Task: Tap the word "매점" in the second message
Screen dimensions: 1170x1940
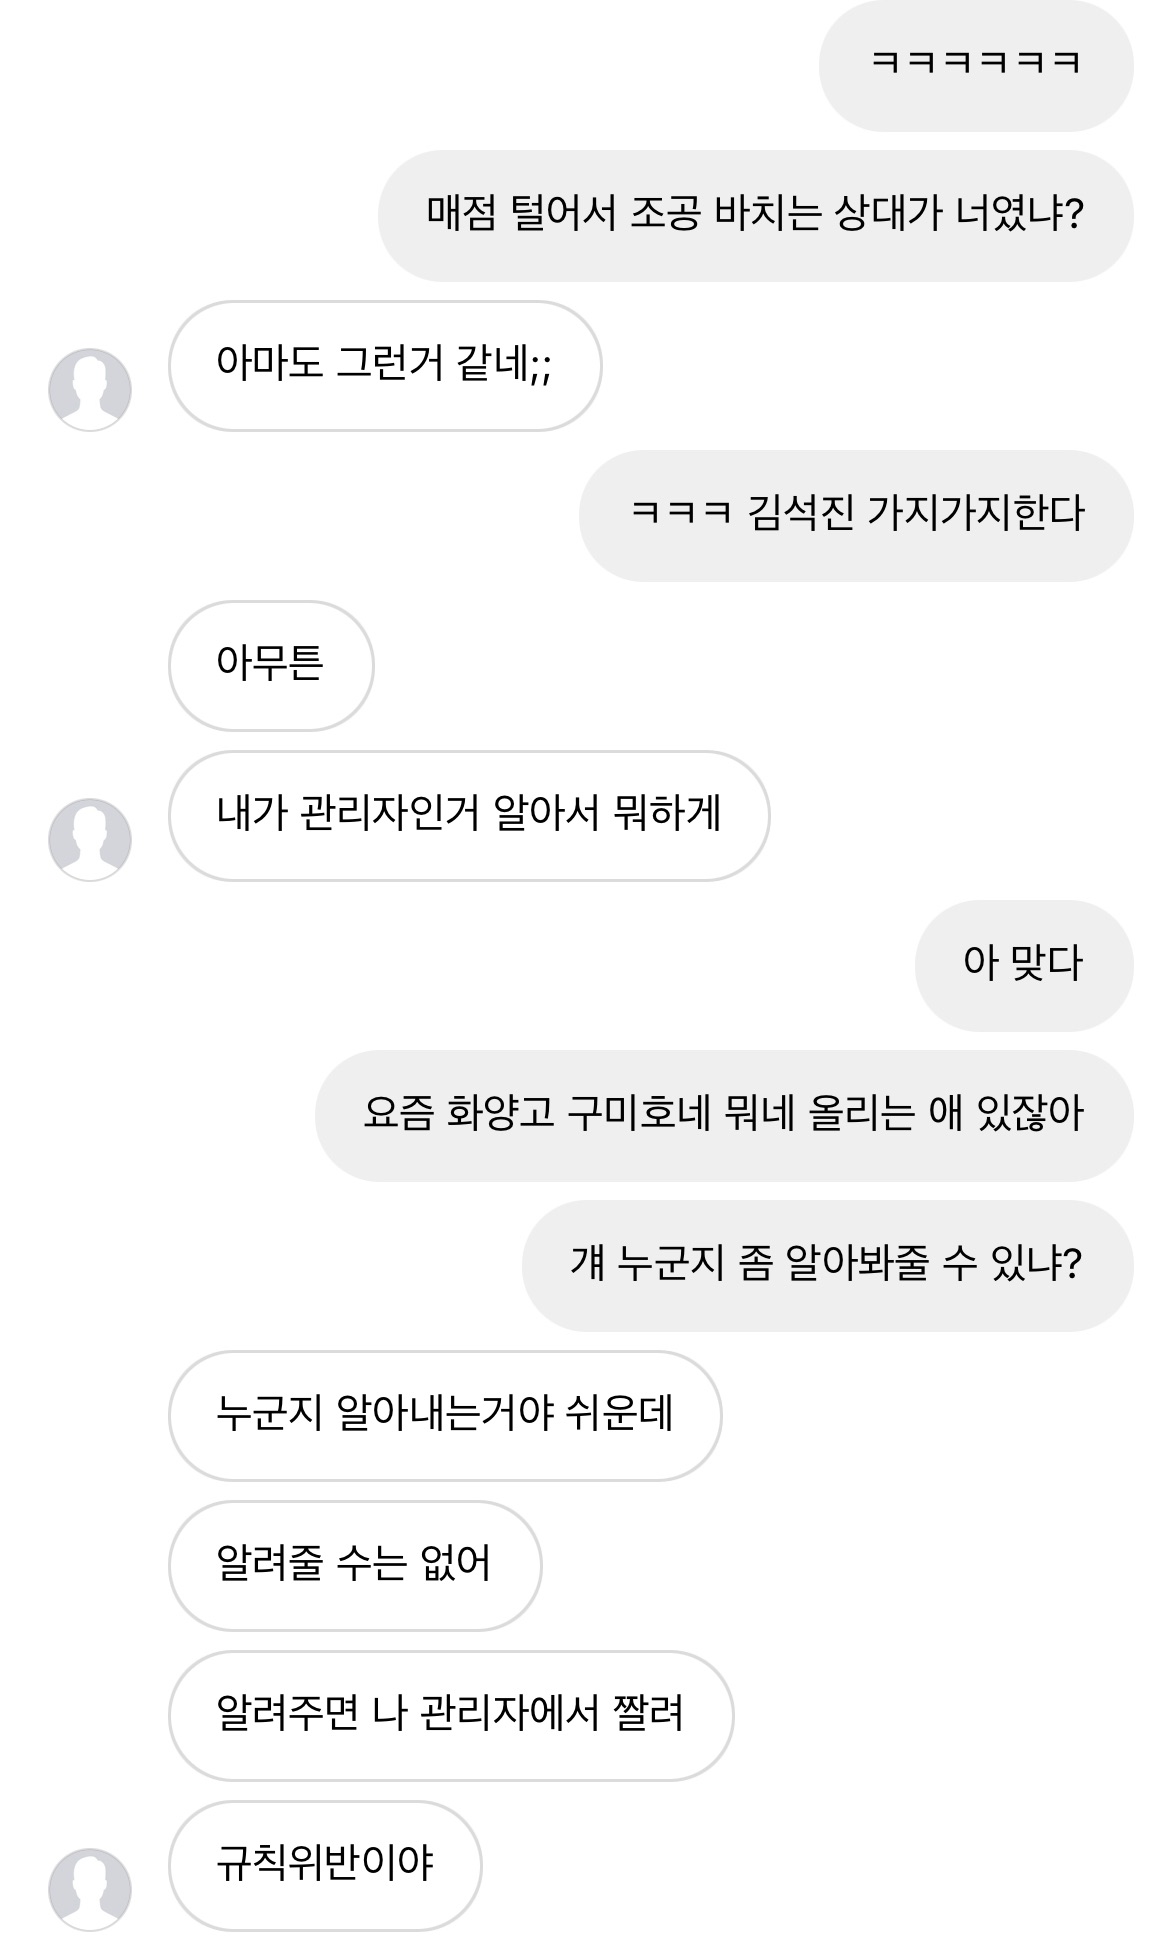Action: (460, 215)
